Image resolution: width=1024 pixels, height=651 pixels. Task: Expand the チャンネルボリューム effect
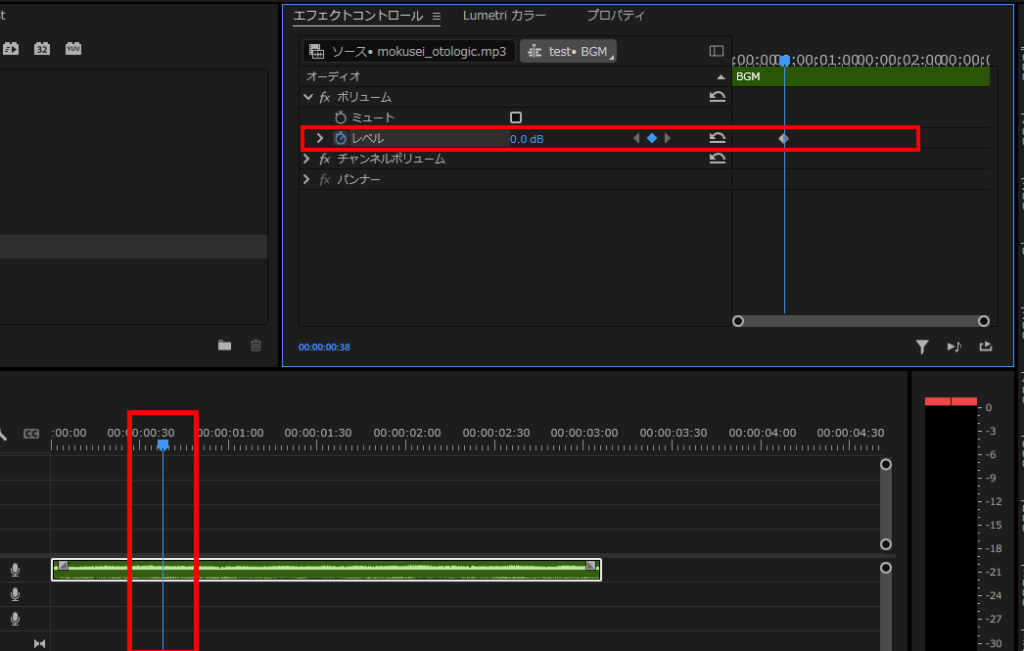click(308, 159)
